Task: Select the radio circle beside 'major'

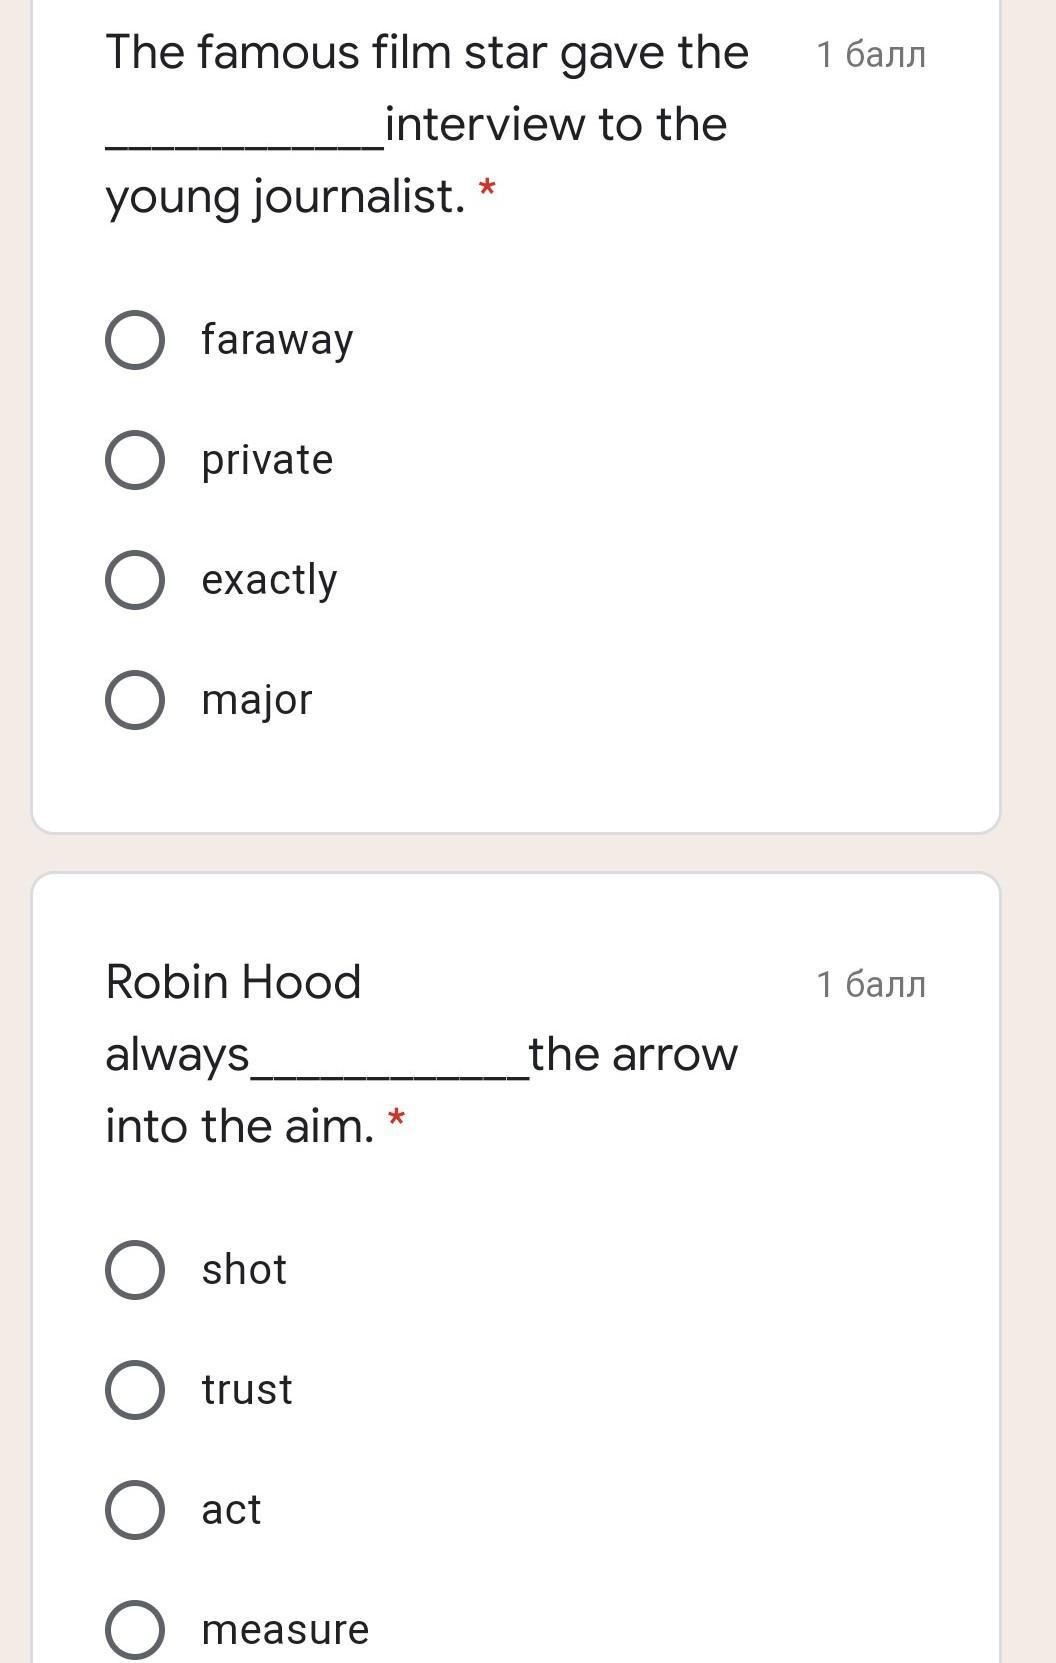Action: click(135, 700)
